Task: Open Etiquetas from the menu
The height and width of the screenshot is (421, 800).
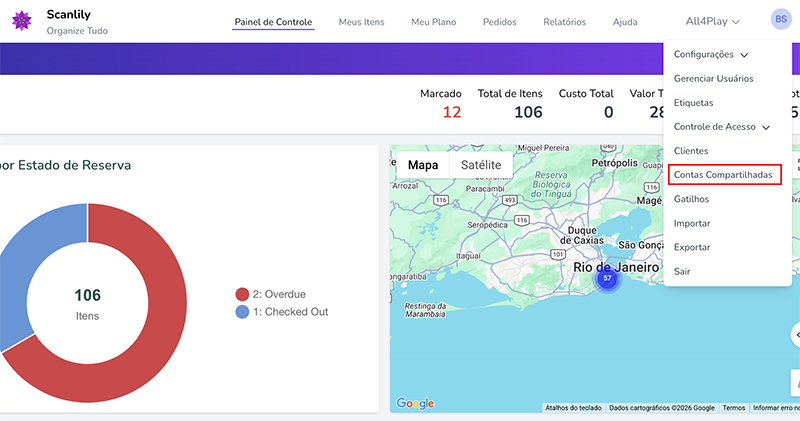Action: click(x=693, y=103)
